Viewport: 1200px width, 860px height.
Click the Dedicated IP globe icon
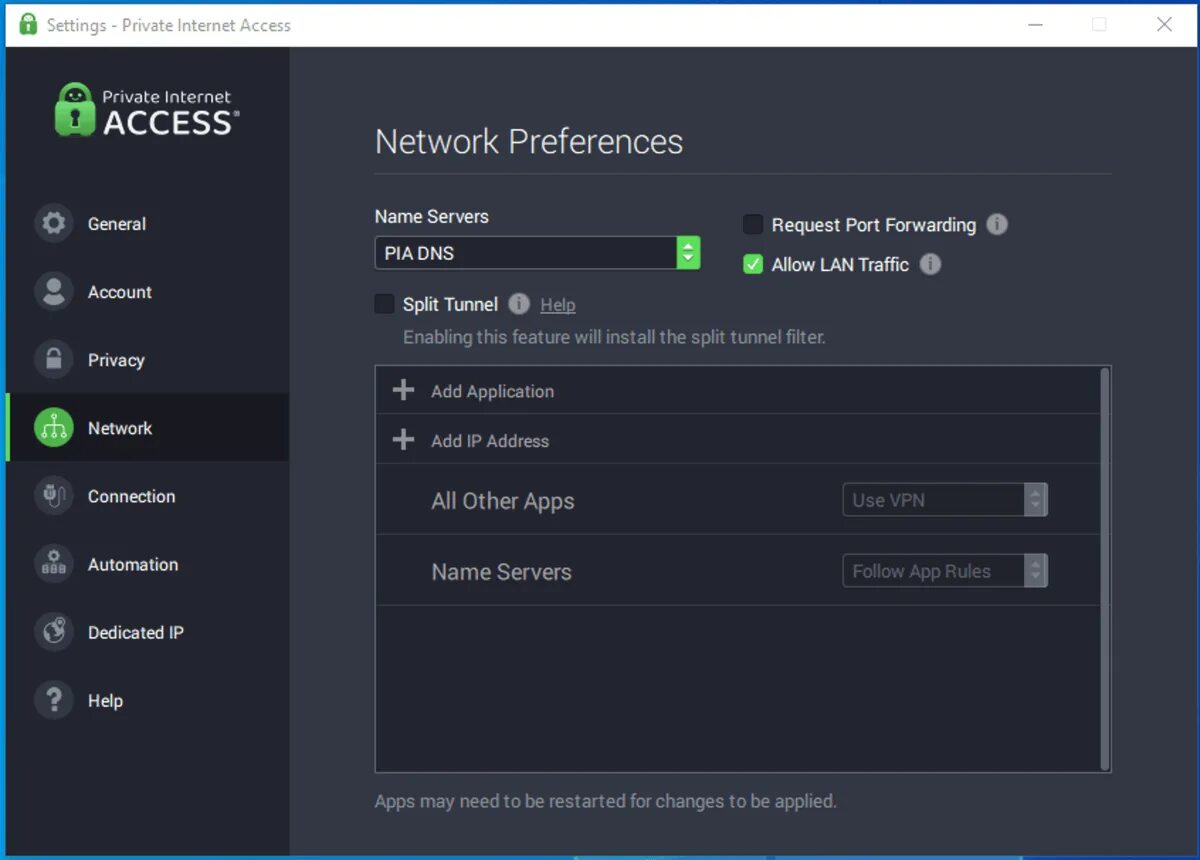[53, 632]
